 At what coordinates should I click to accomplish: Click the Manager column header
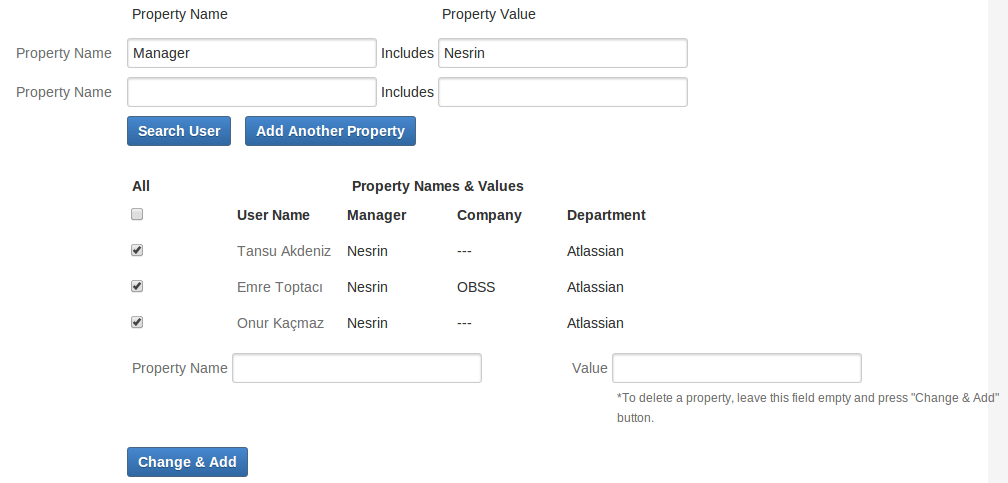coord(377,215)
